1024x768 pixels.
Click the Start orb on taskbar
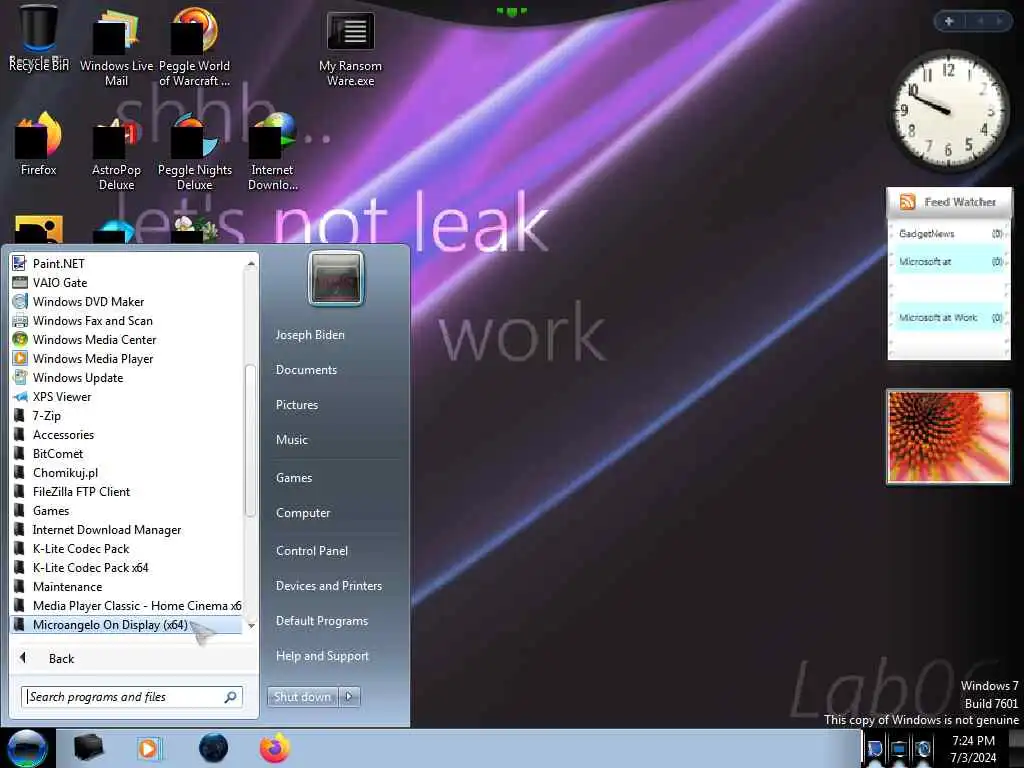(27, 748)
